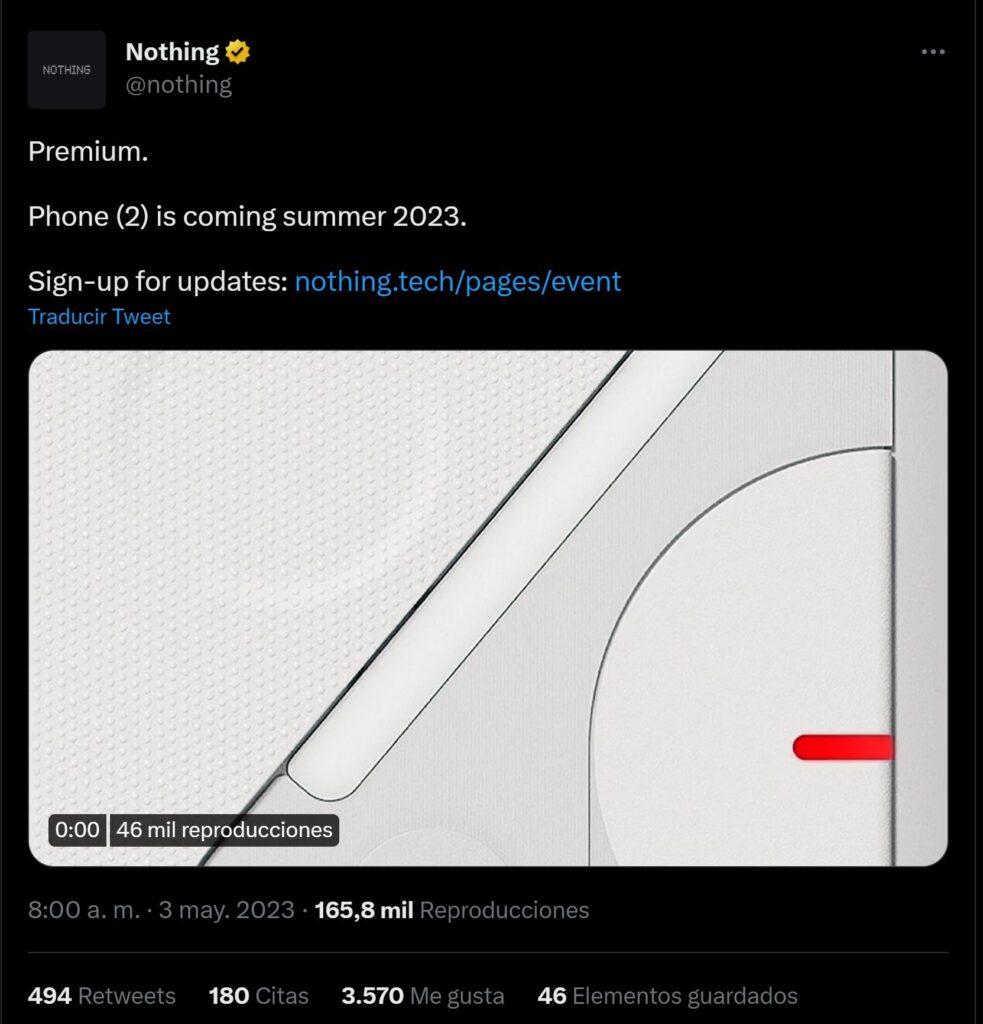This screenshot has width=983, height=1024.
Task: Open the 8:00 a. m. timestamp
Action: click(84, 910)
